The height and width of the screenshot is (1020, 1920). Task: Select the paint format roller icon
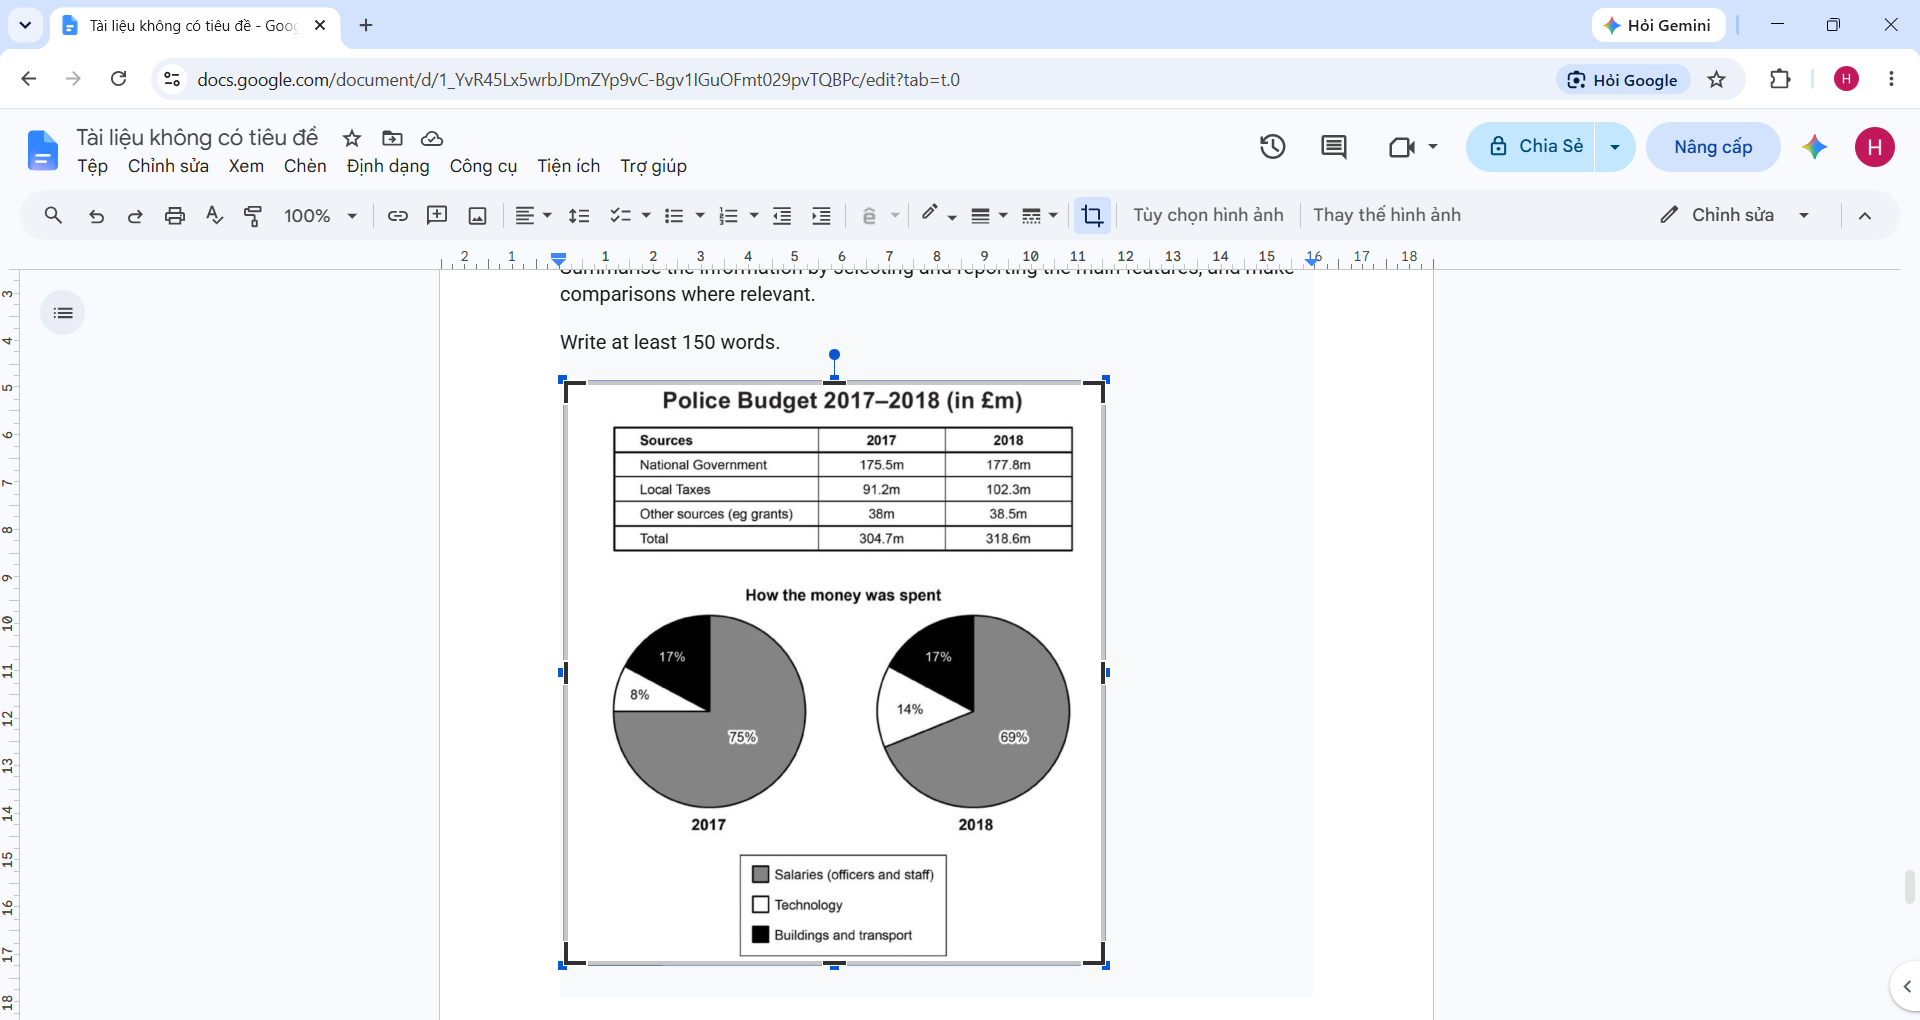[x=253, y=216]
